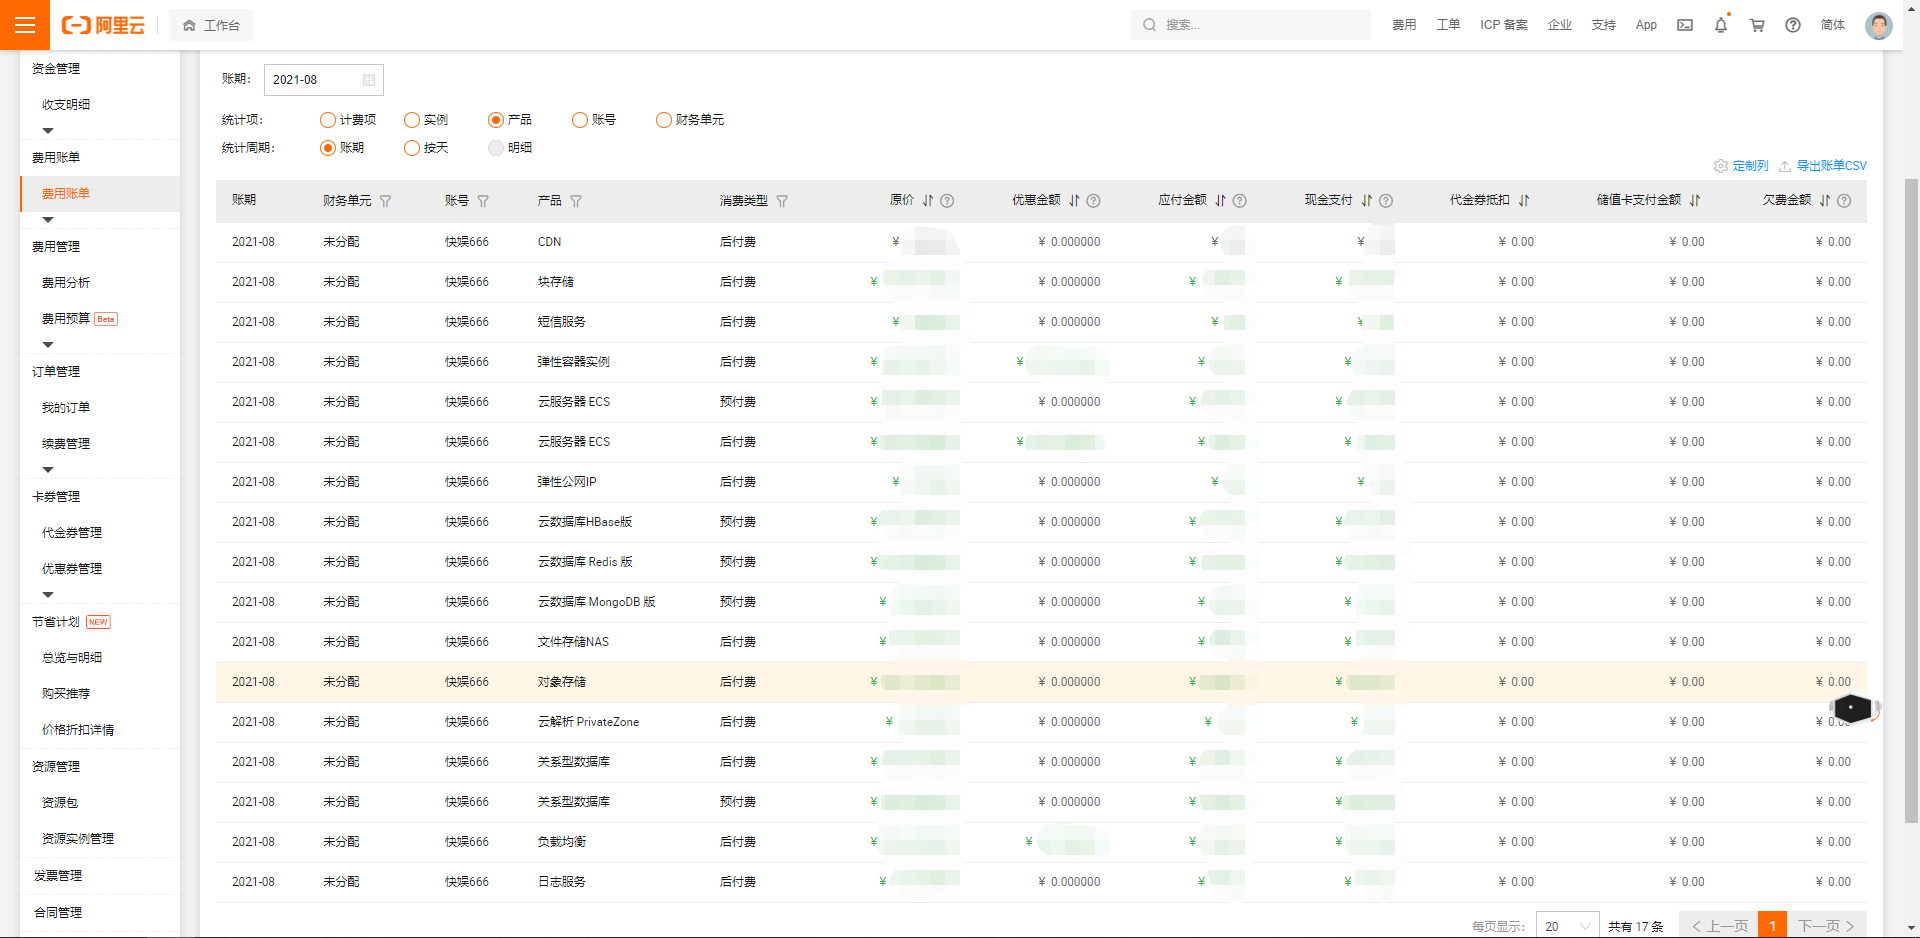
Task: Collapse the 费用管理 sidebar section
Action: (48, 345)
